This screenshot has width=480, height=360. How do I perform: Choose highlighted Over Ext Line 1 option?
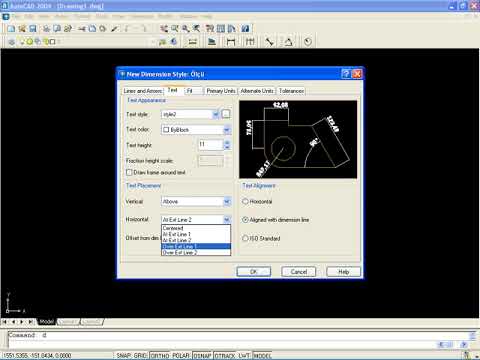(x=196, y=246)
